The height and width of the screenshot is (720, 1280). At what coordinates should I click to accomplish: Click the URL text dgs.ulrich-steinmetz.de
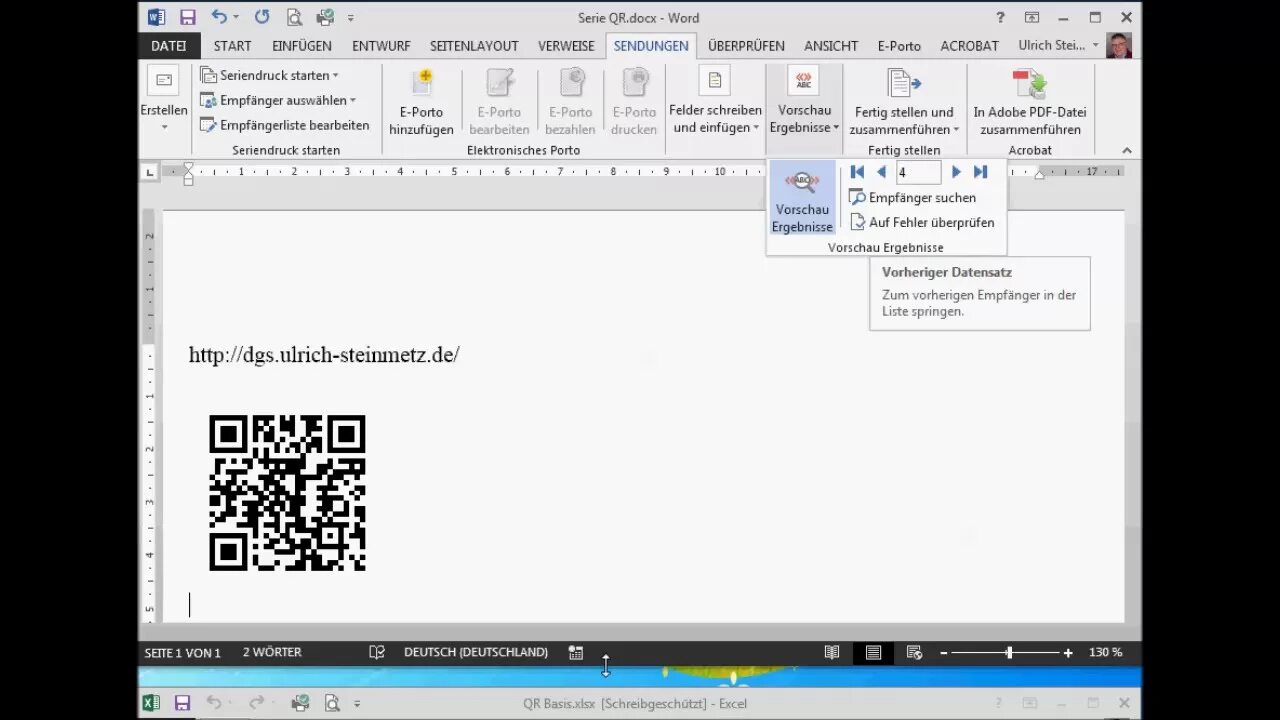[324, 355]
